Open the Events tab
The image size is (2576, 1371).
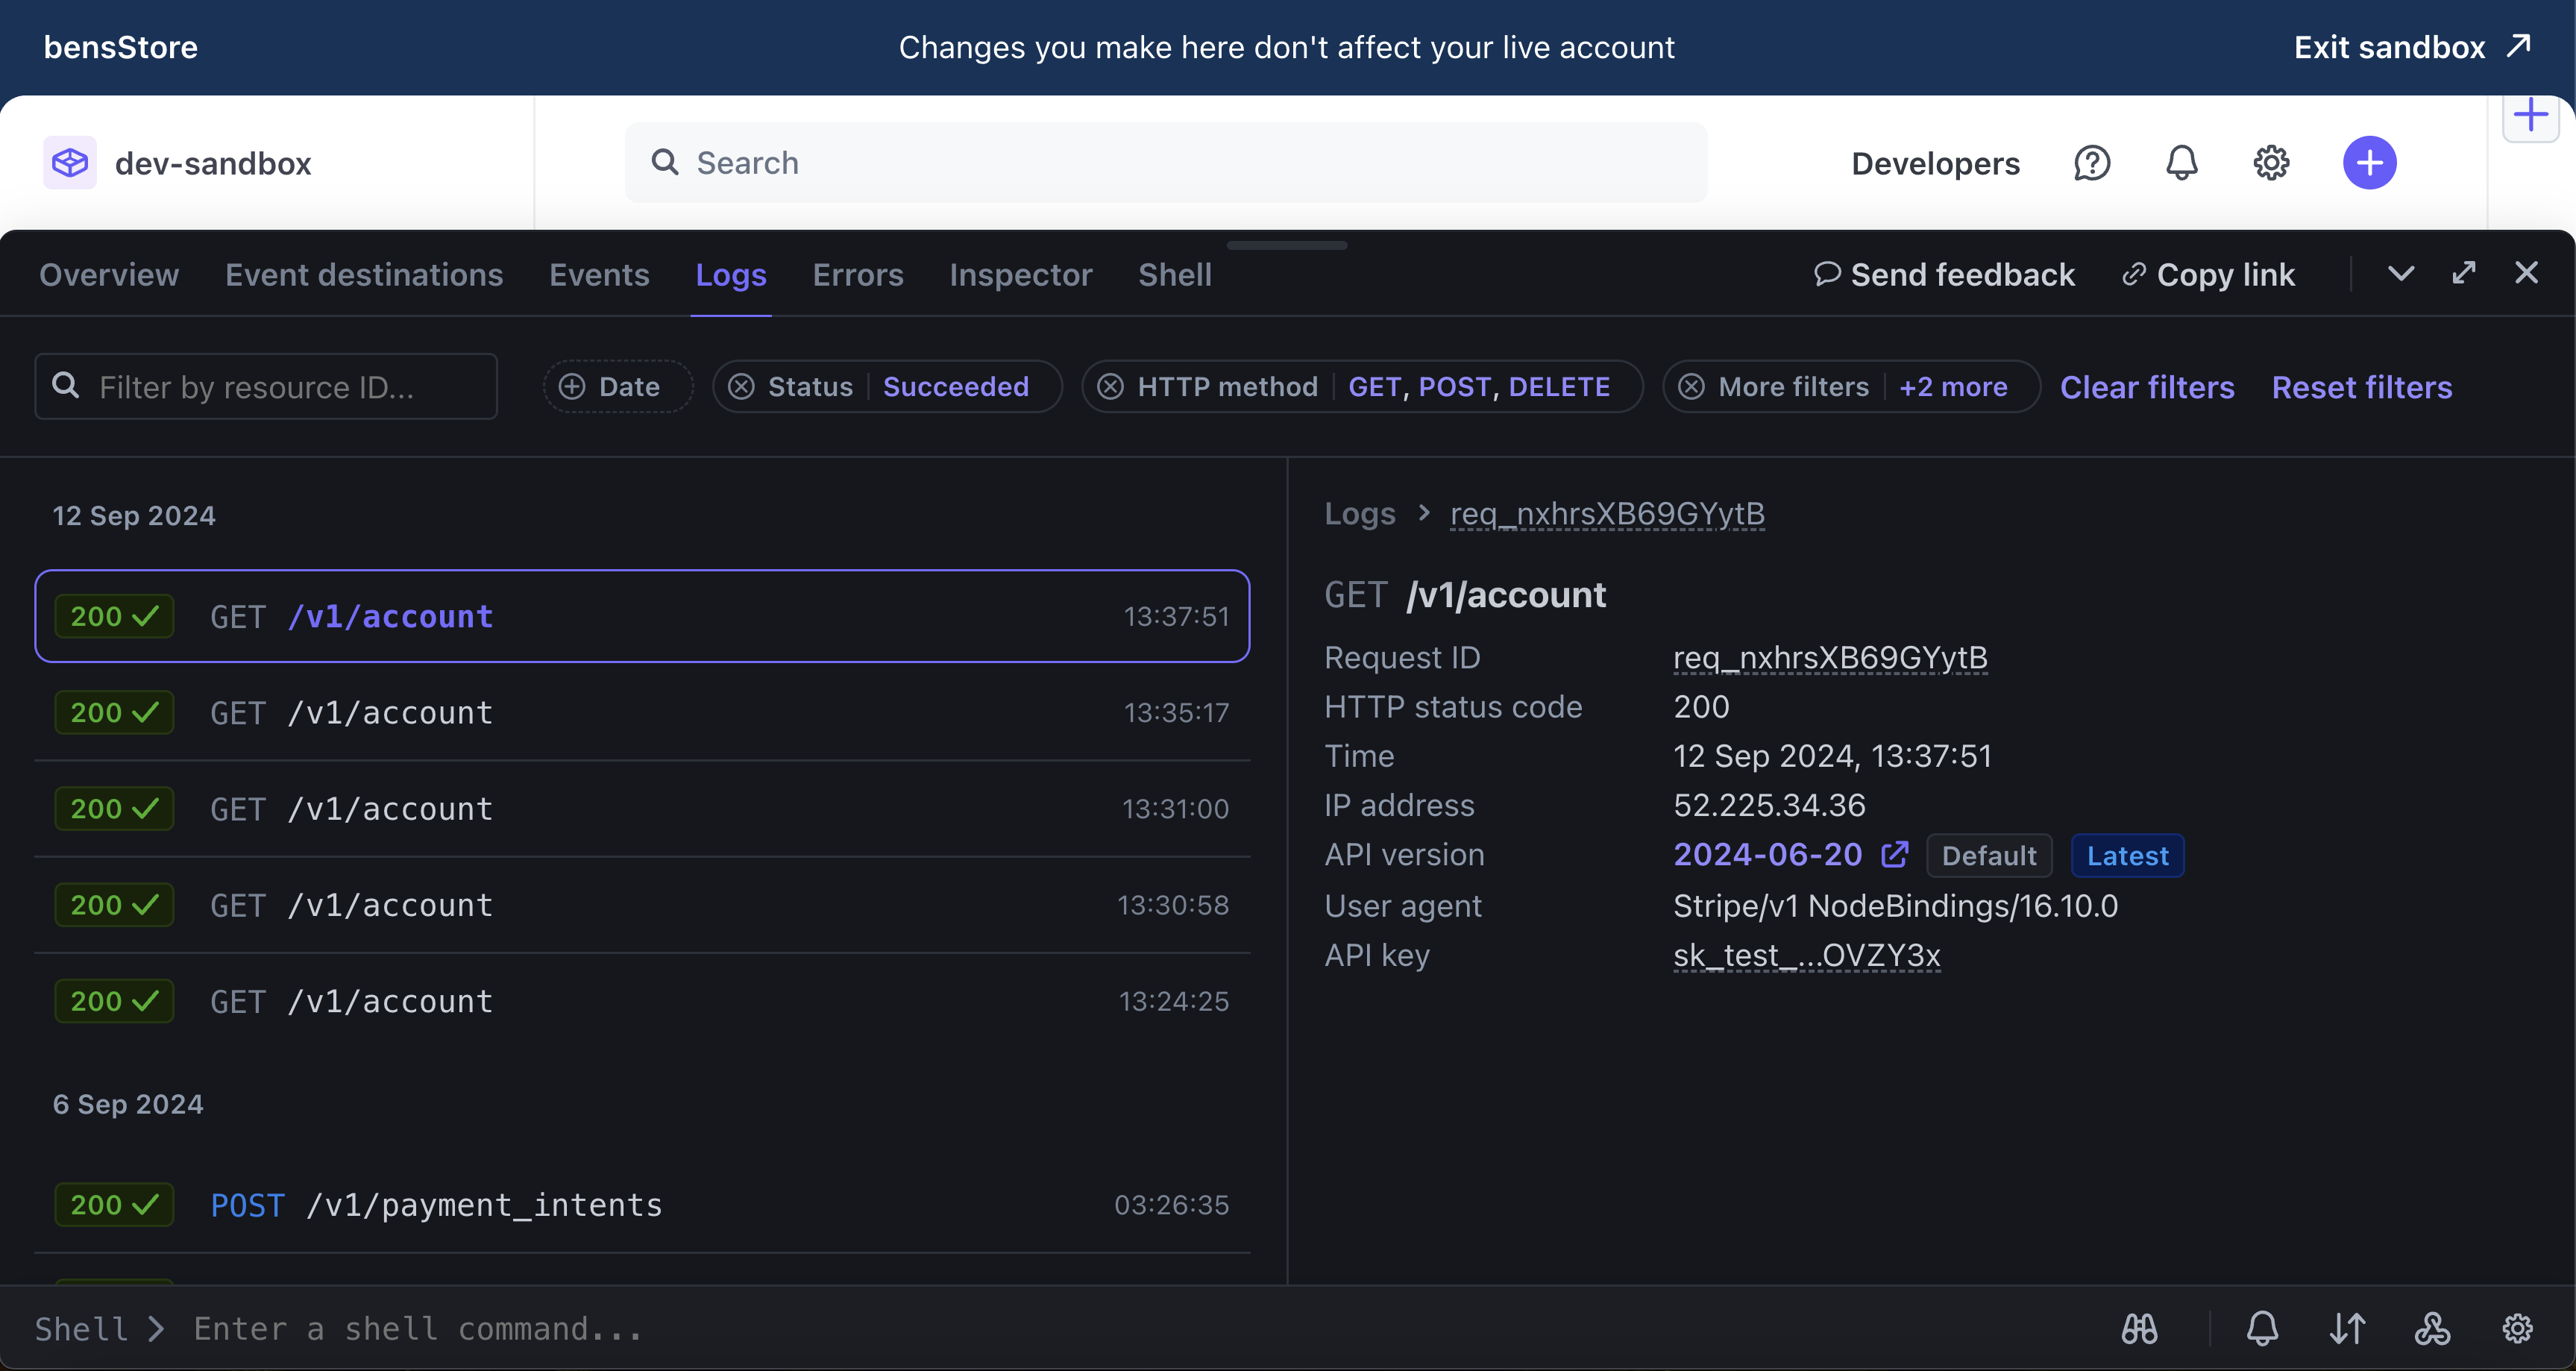pyautogui.click(x=599, y=274)
